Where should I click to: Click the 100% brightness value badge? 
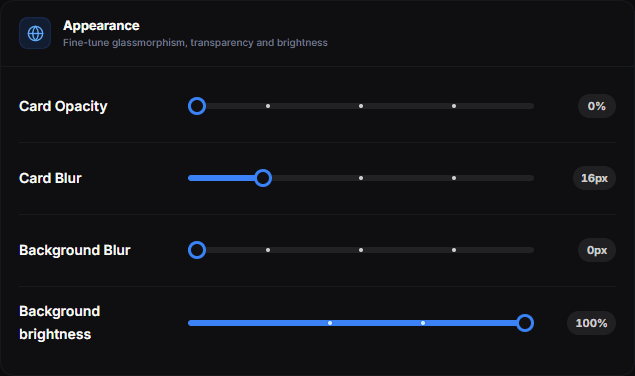pyautogui.click(x=591, y=323)
